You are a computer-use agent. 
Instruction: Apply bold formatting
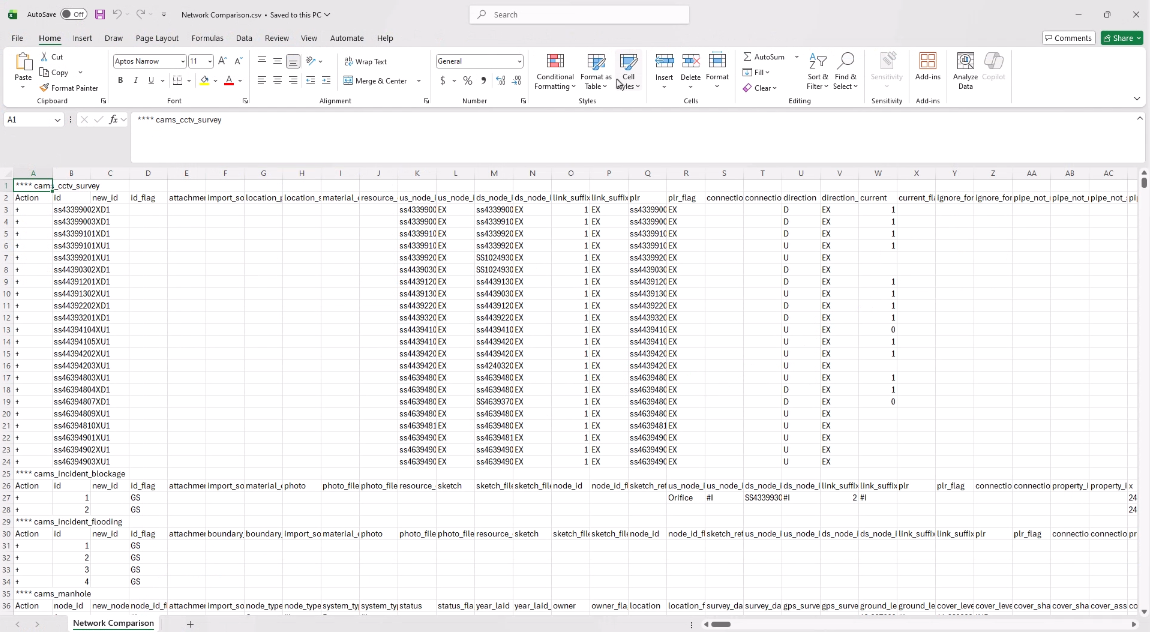click(119, 81)
